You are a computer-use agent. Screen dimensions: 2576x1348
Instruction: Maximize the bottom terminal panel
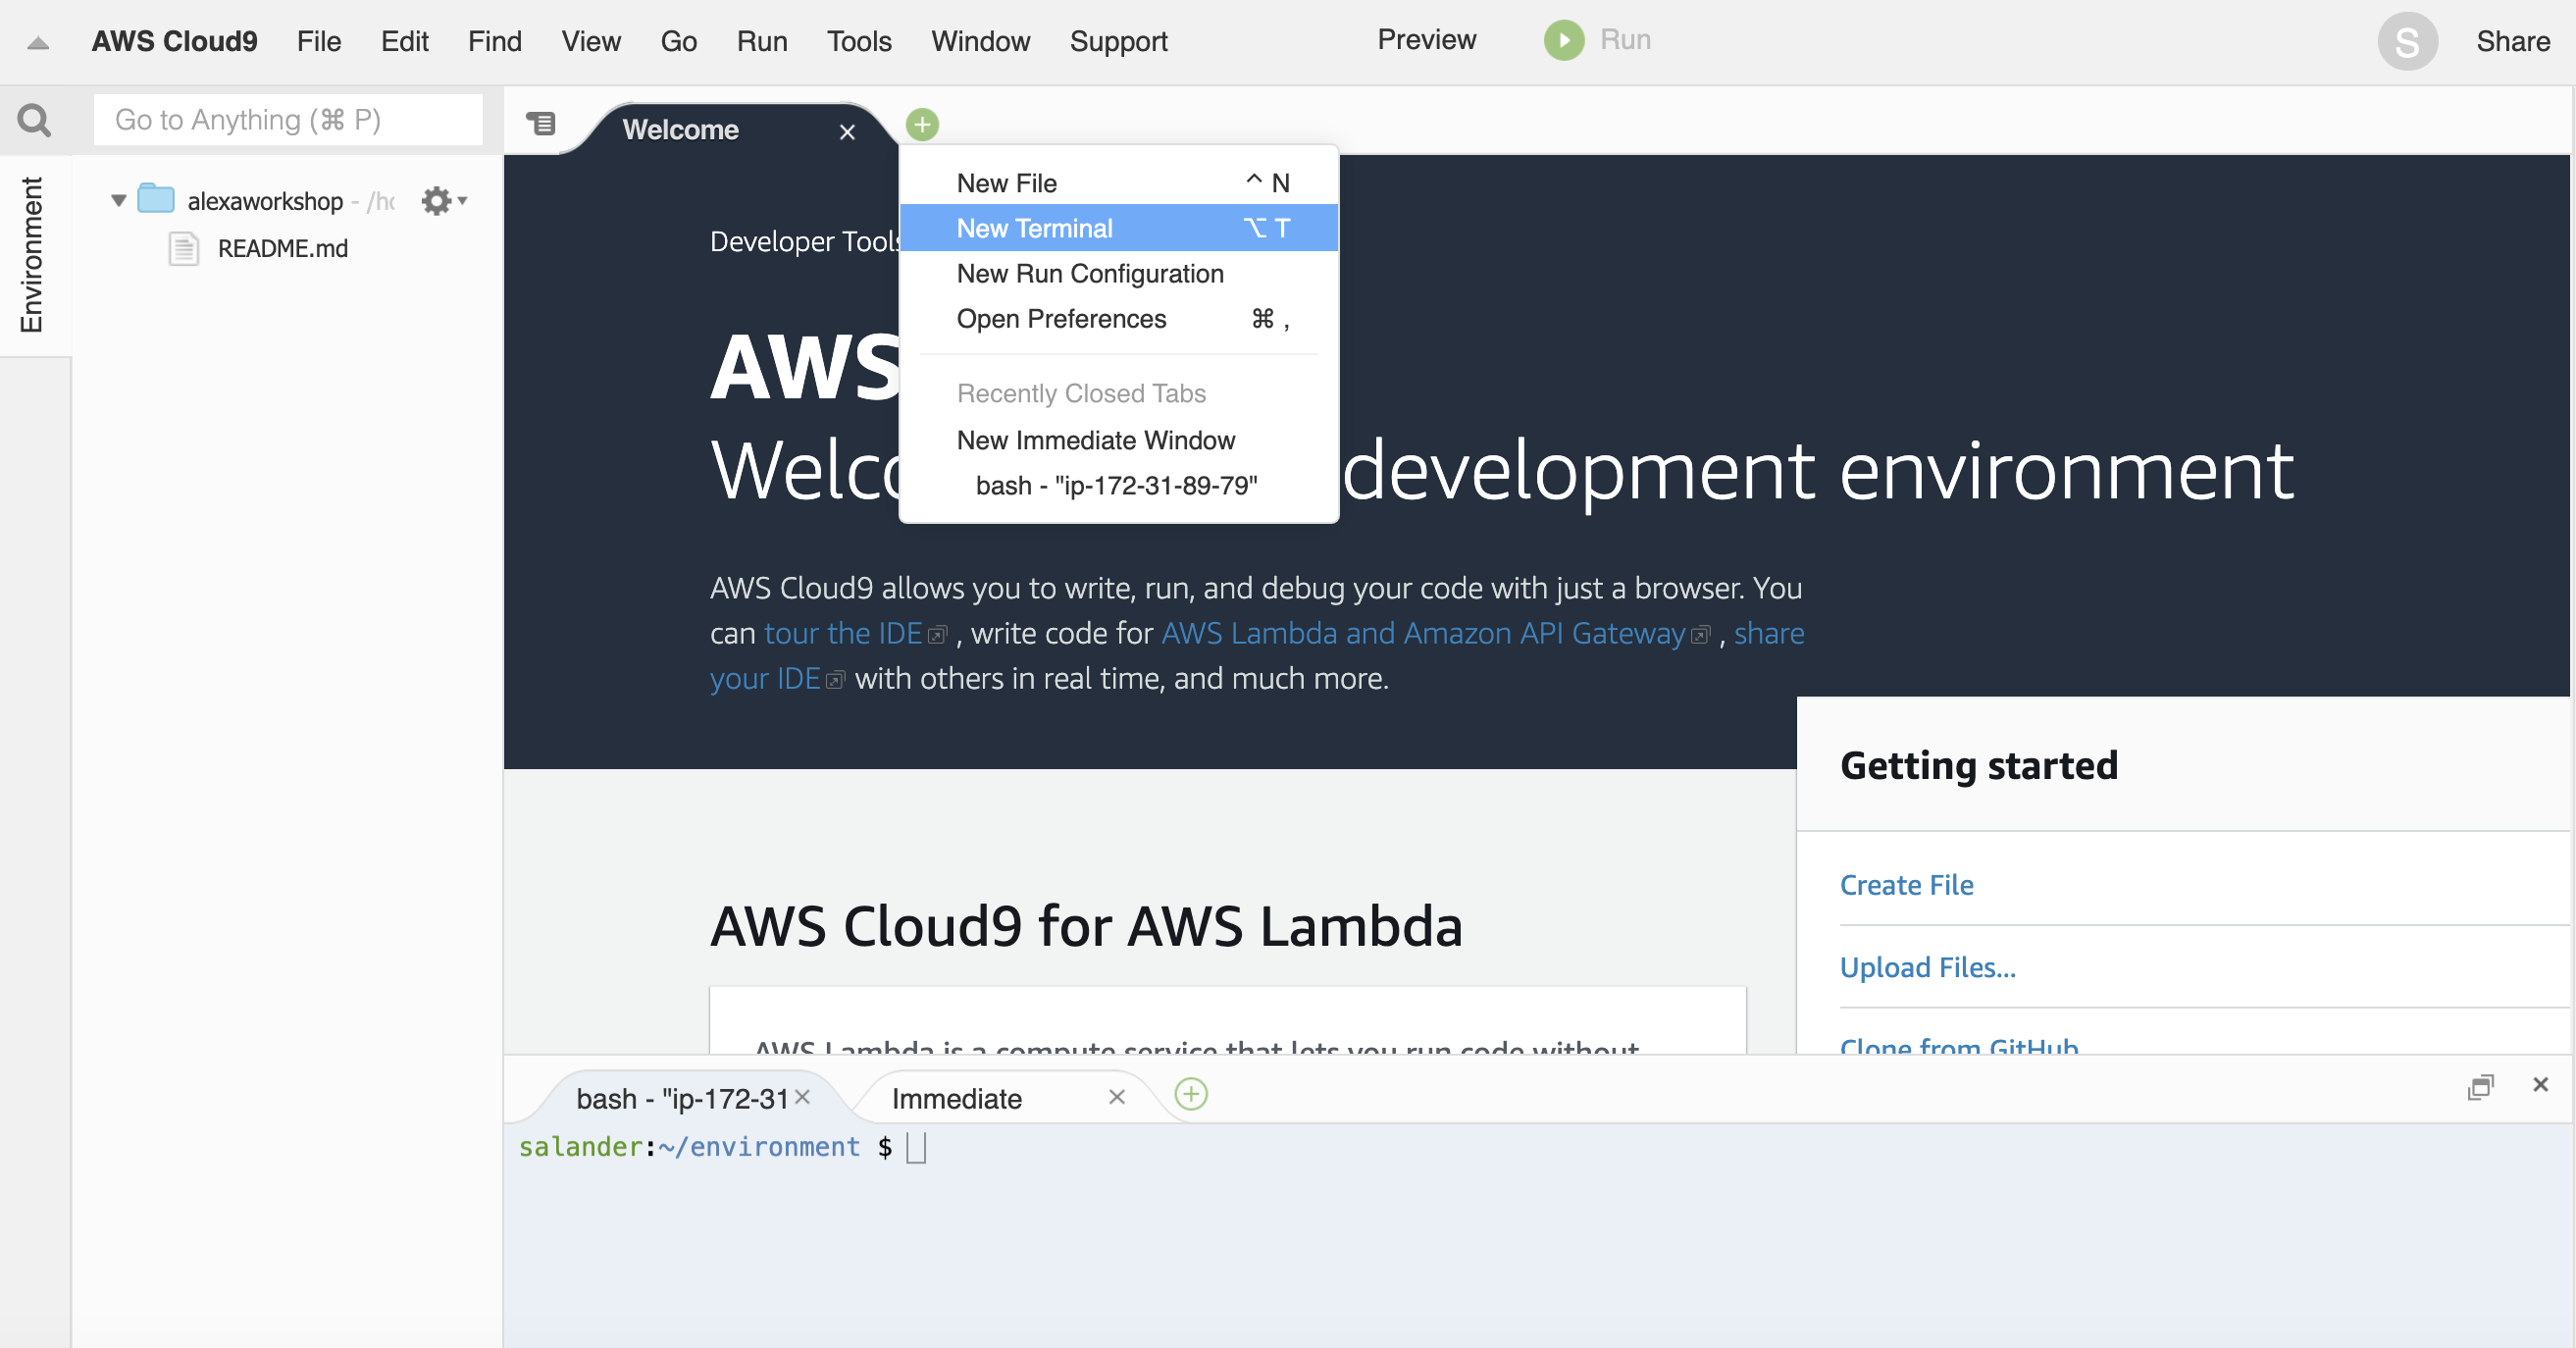2480,1087
